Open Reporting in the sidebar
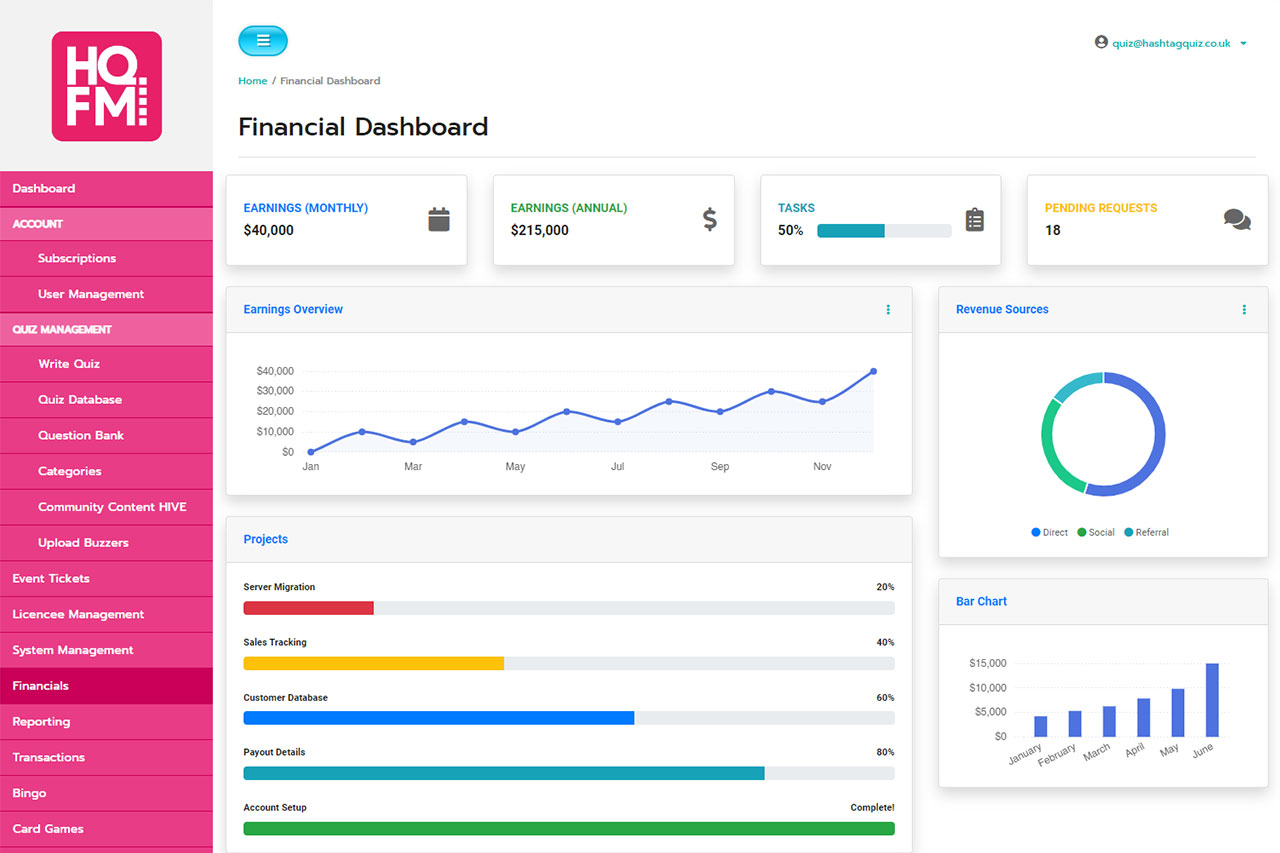 point(106,722)
